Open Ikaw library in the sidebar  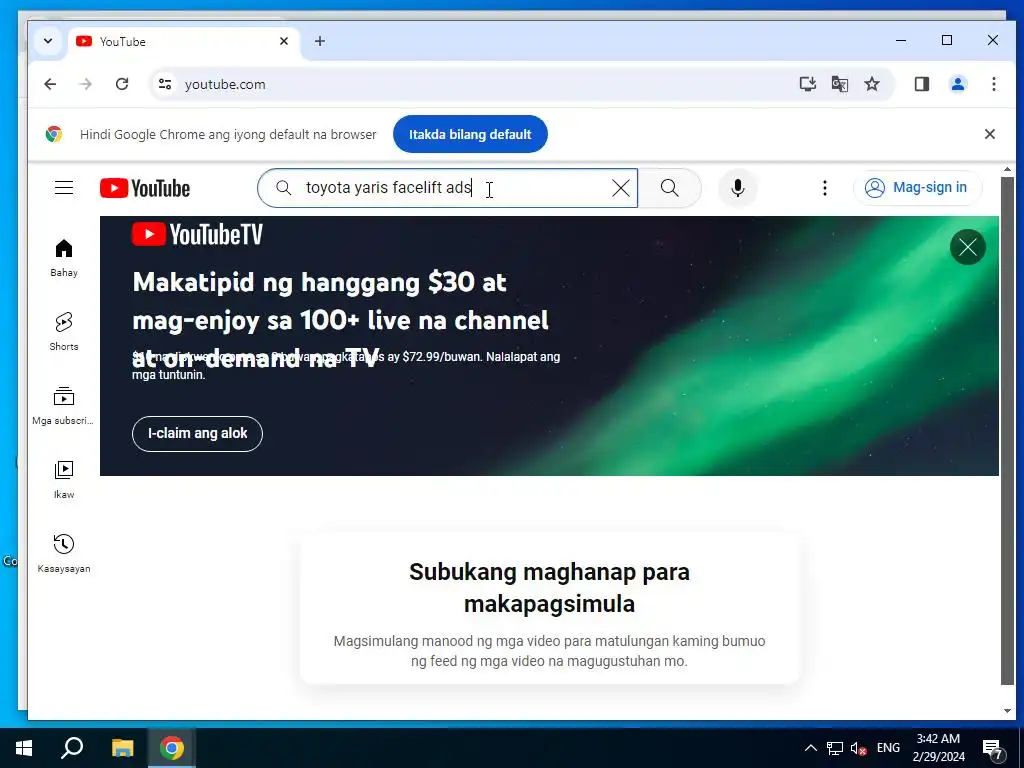click(63, 480)
